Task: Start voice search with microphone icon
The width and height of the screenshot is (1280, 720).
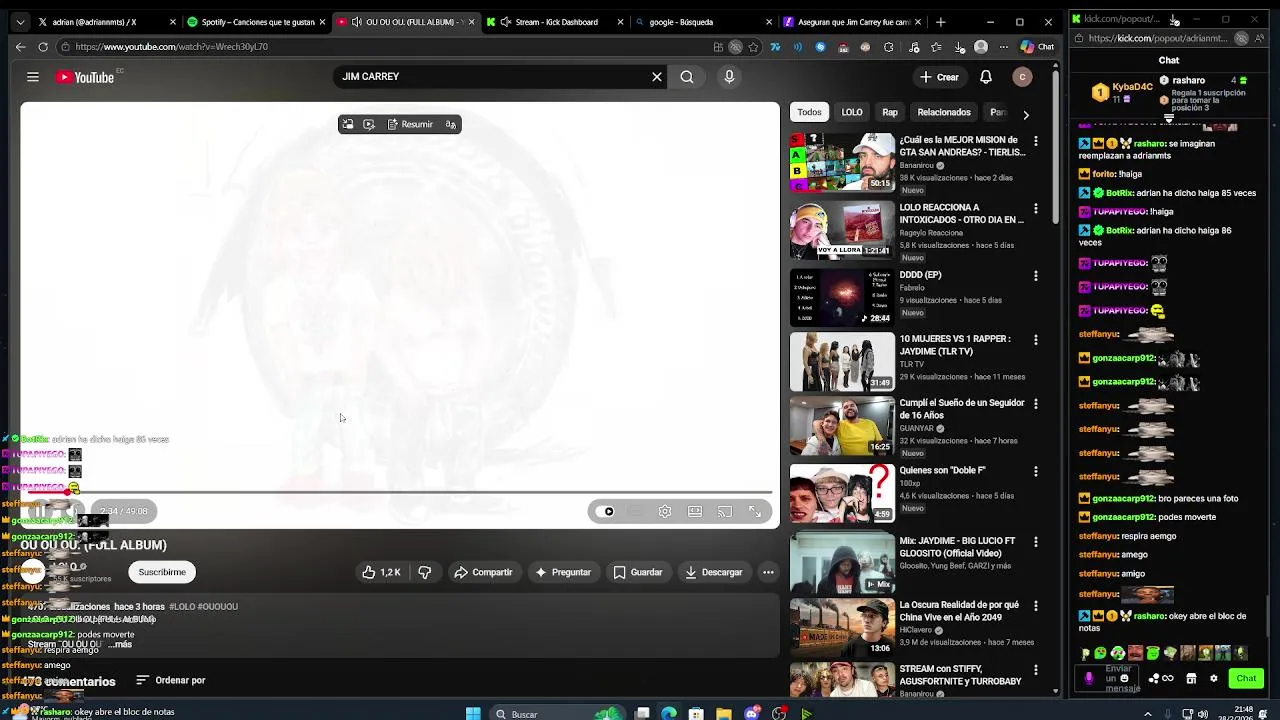Action: (x=729, y=77)
